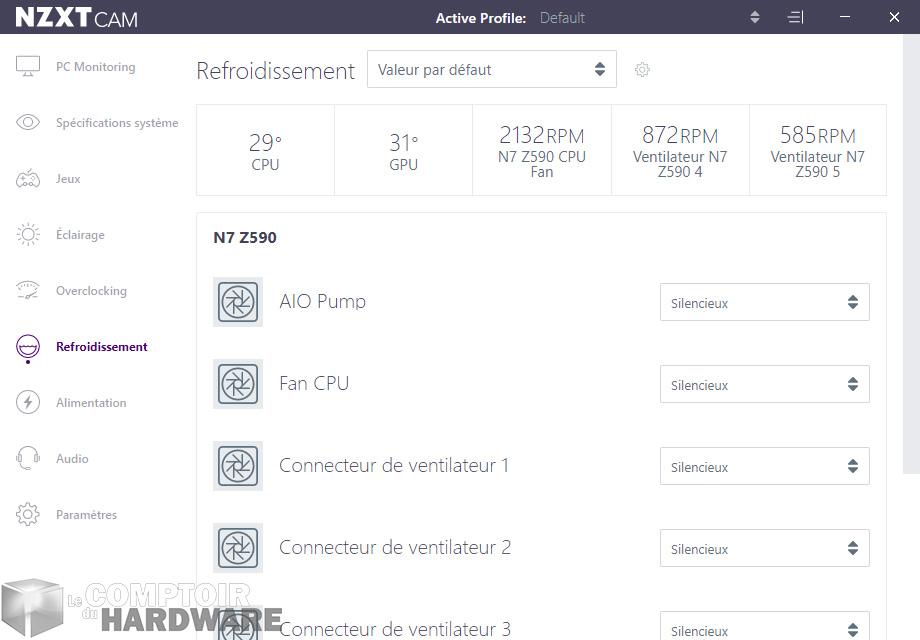Click the AIO Pump fan icon
The height and width of the screenshot is (640, 920).
pos(238,302)
